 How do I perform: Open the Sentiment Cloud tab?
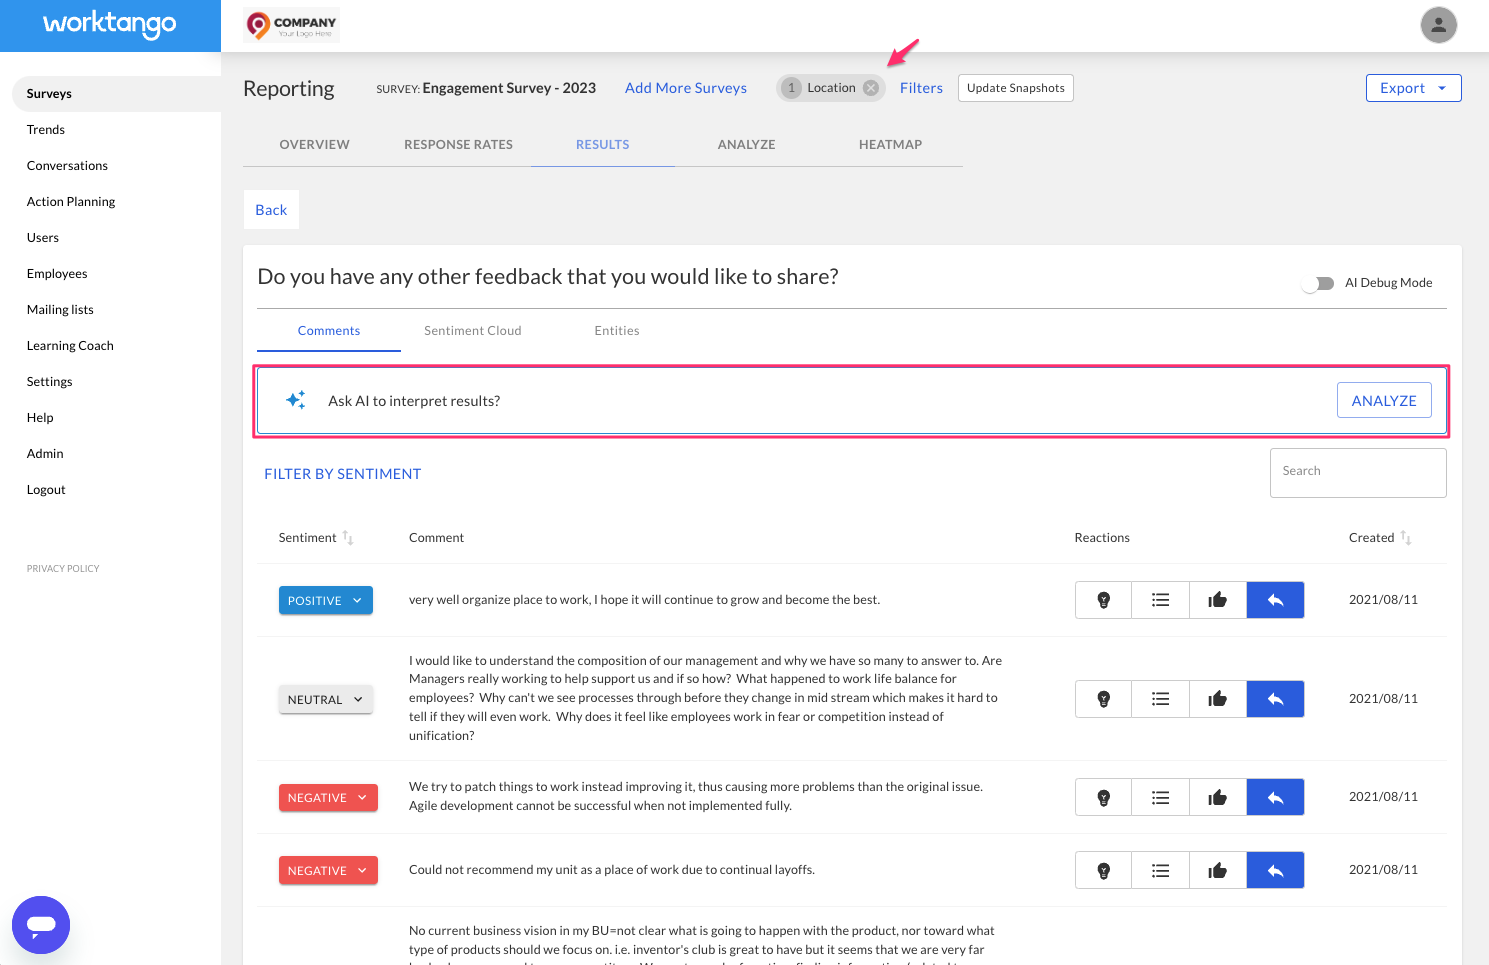(472, 331)
